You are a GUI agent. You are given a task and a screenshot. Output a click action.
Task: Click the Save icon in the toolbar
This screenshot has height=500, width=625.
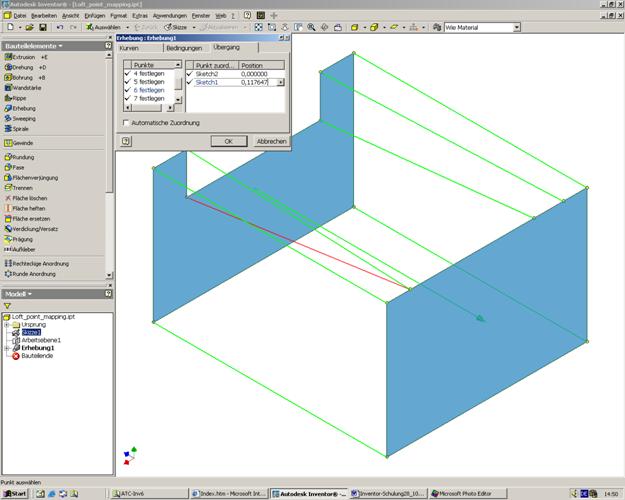click(43, 27)
